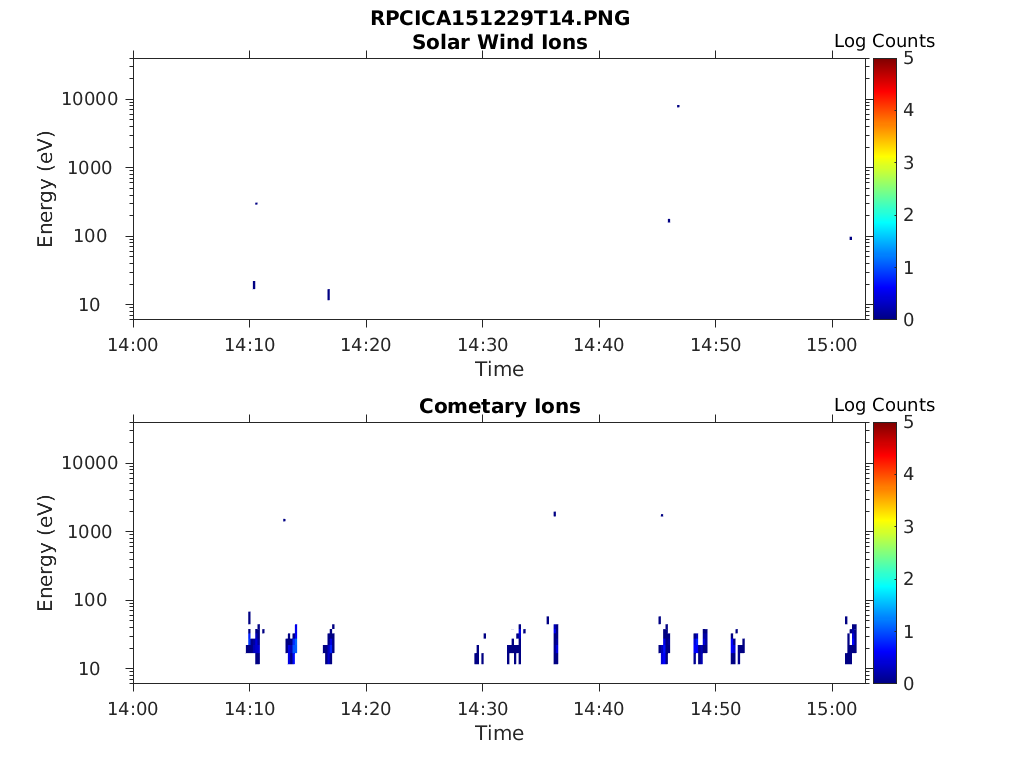Click the Time axis label under Cometary Ions plot
The height and width of the screenshot is (768, 1024).
500,733
